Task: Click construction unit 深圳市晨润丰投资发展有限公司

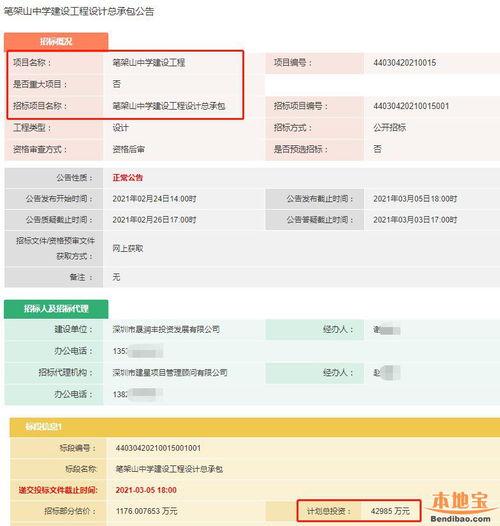Action: tap(166, 329)
